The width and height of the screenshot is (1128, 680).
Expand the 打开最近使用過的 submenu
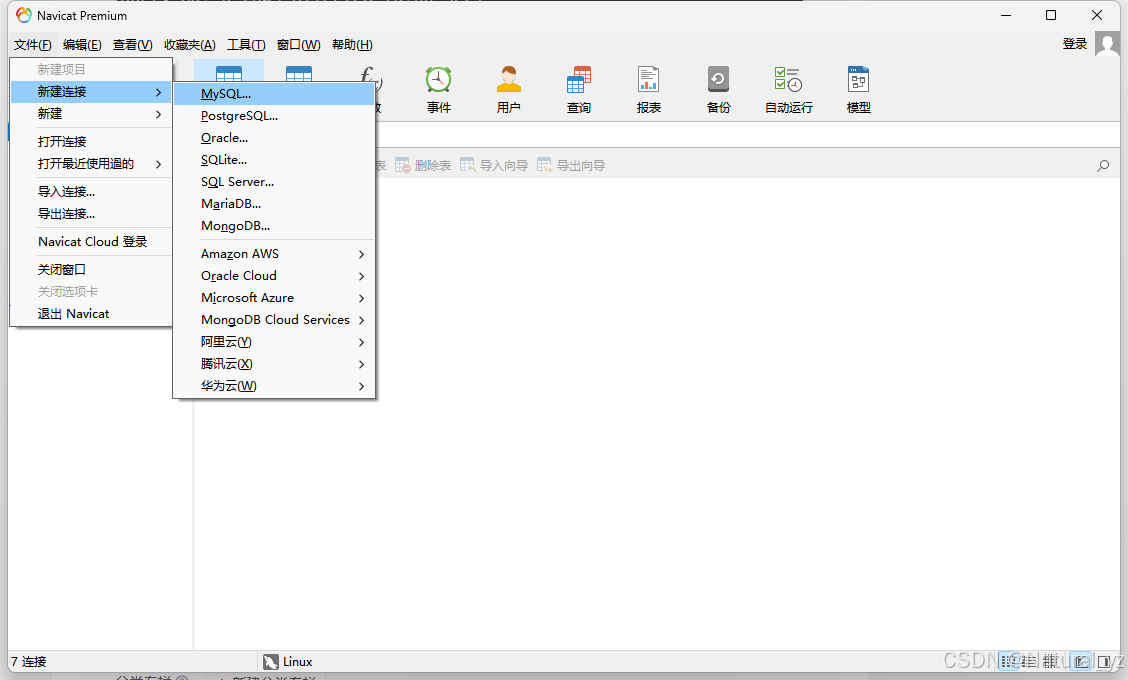click(91, 164)
